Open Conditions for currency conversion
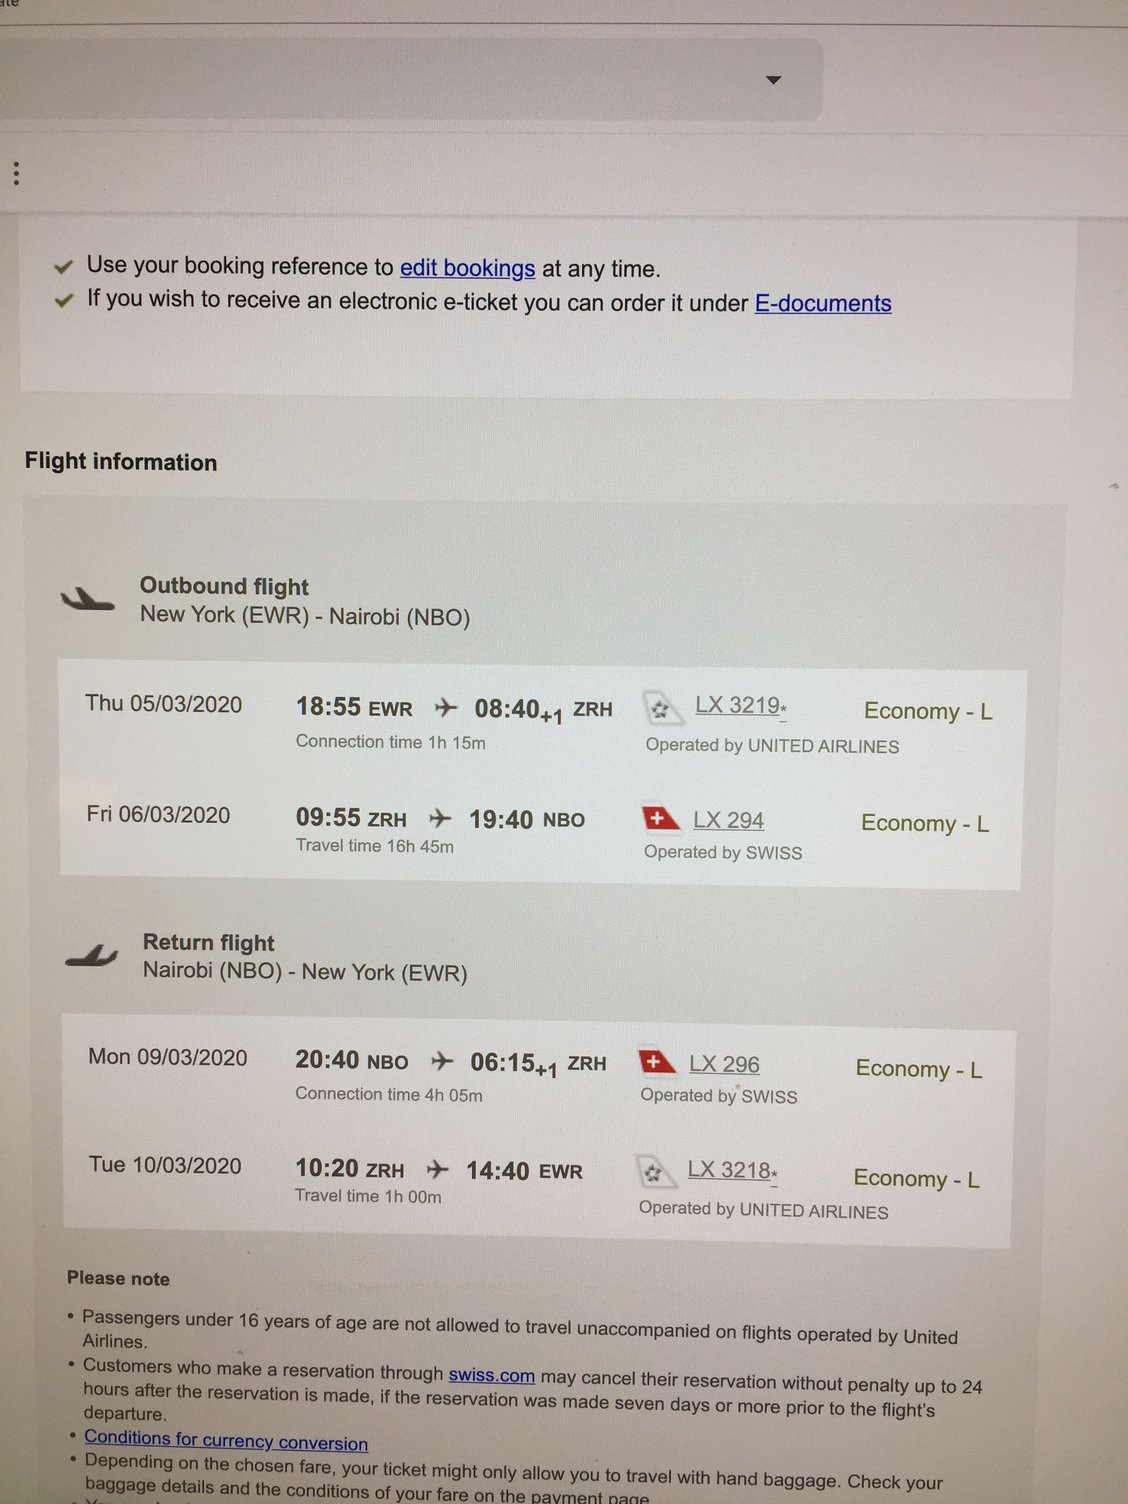 [x=225, y=1442]
